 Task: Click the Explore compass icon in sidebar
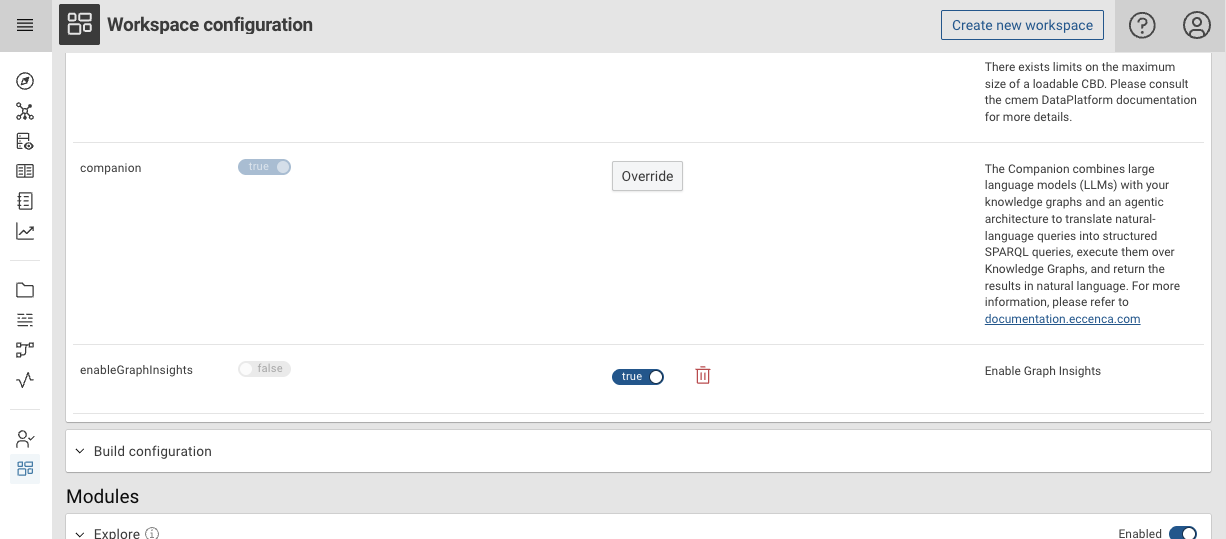tap(25, 82)
